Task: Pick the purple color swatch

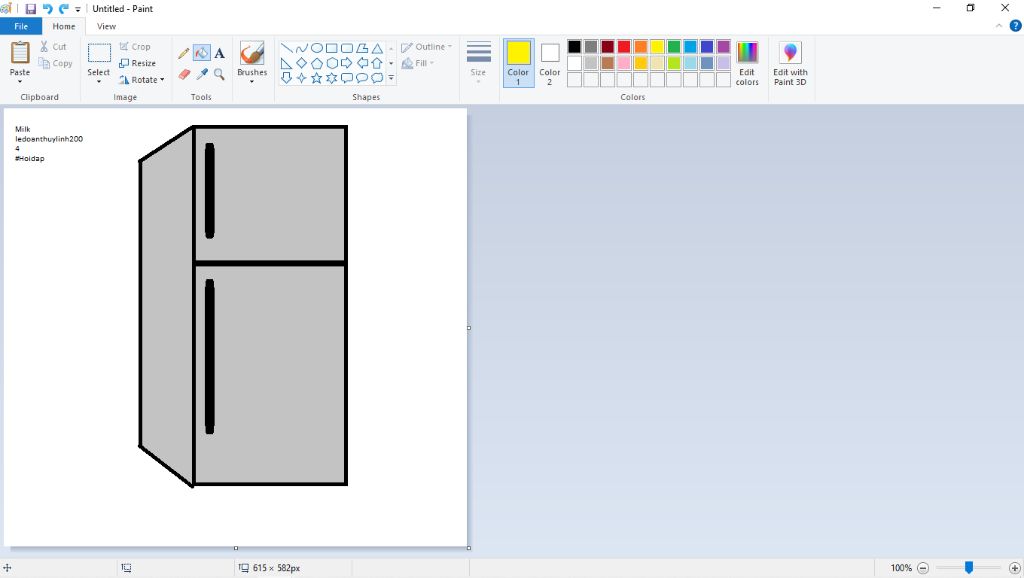Action: coord(724,46)
